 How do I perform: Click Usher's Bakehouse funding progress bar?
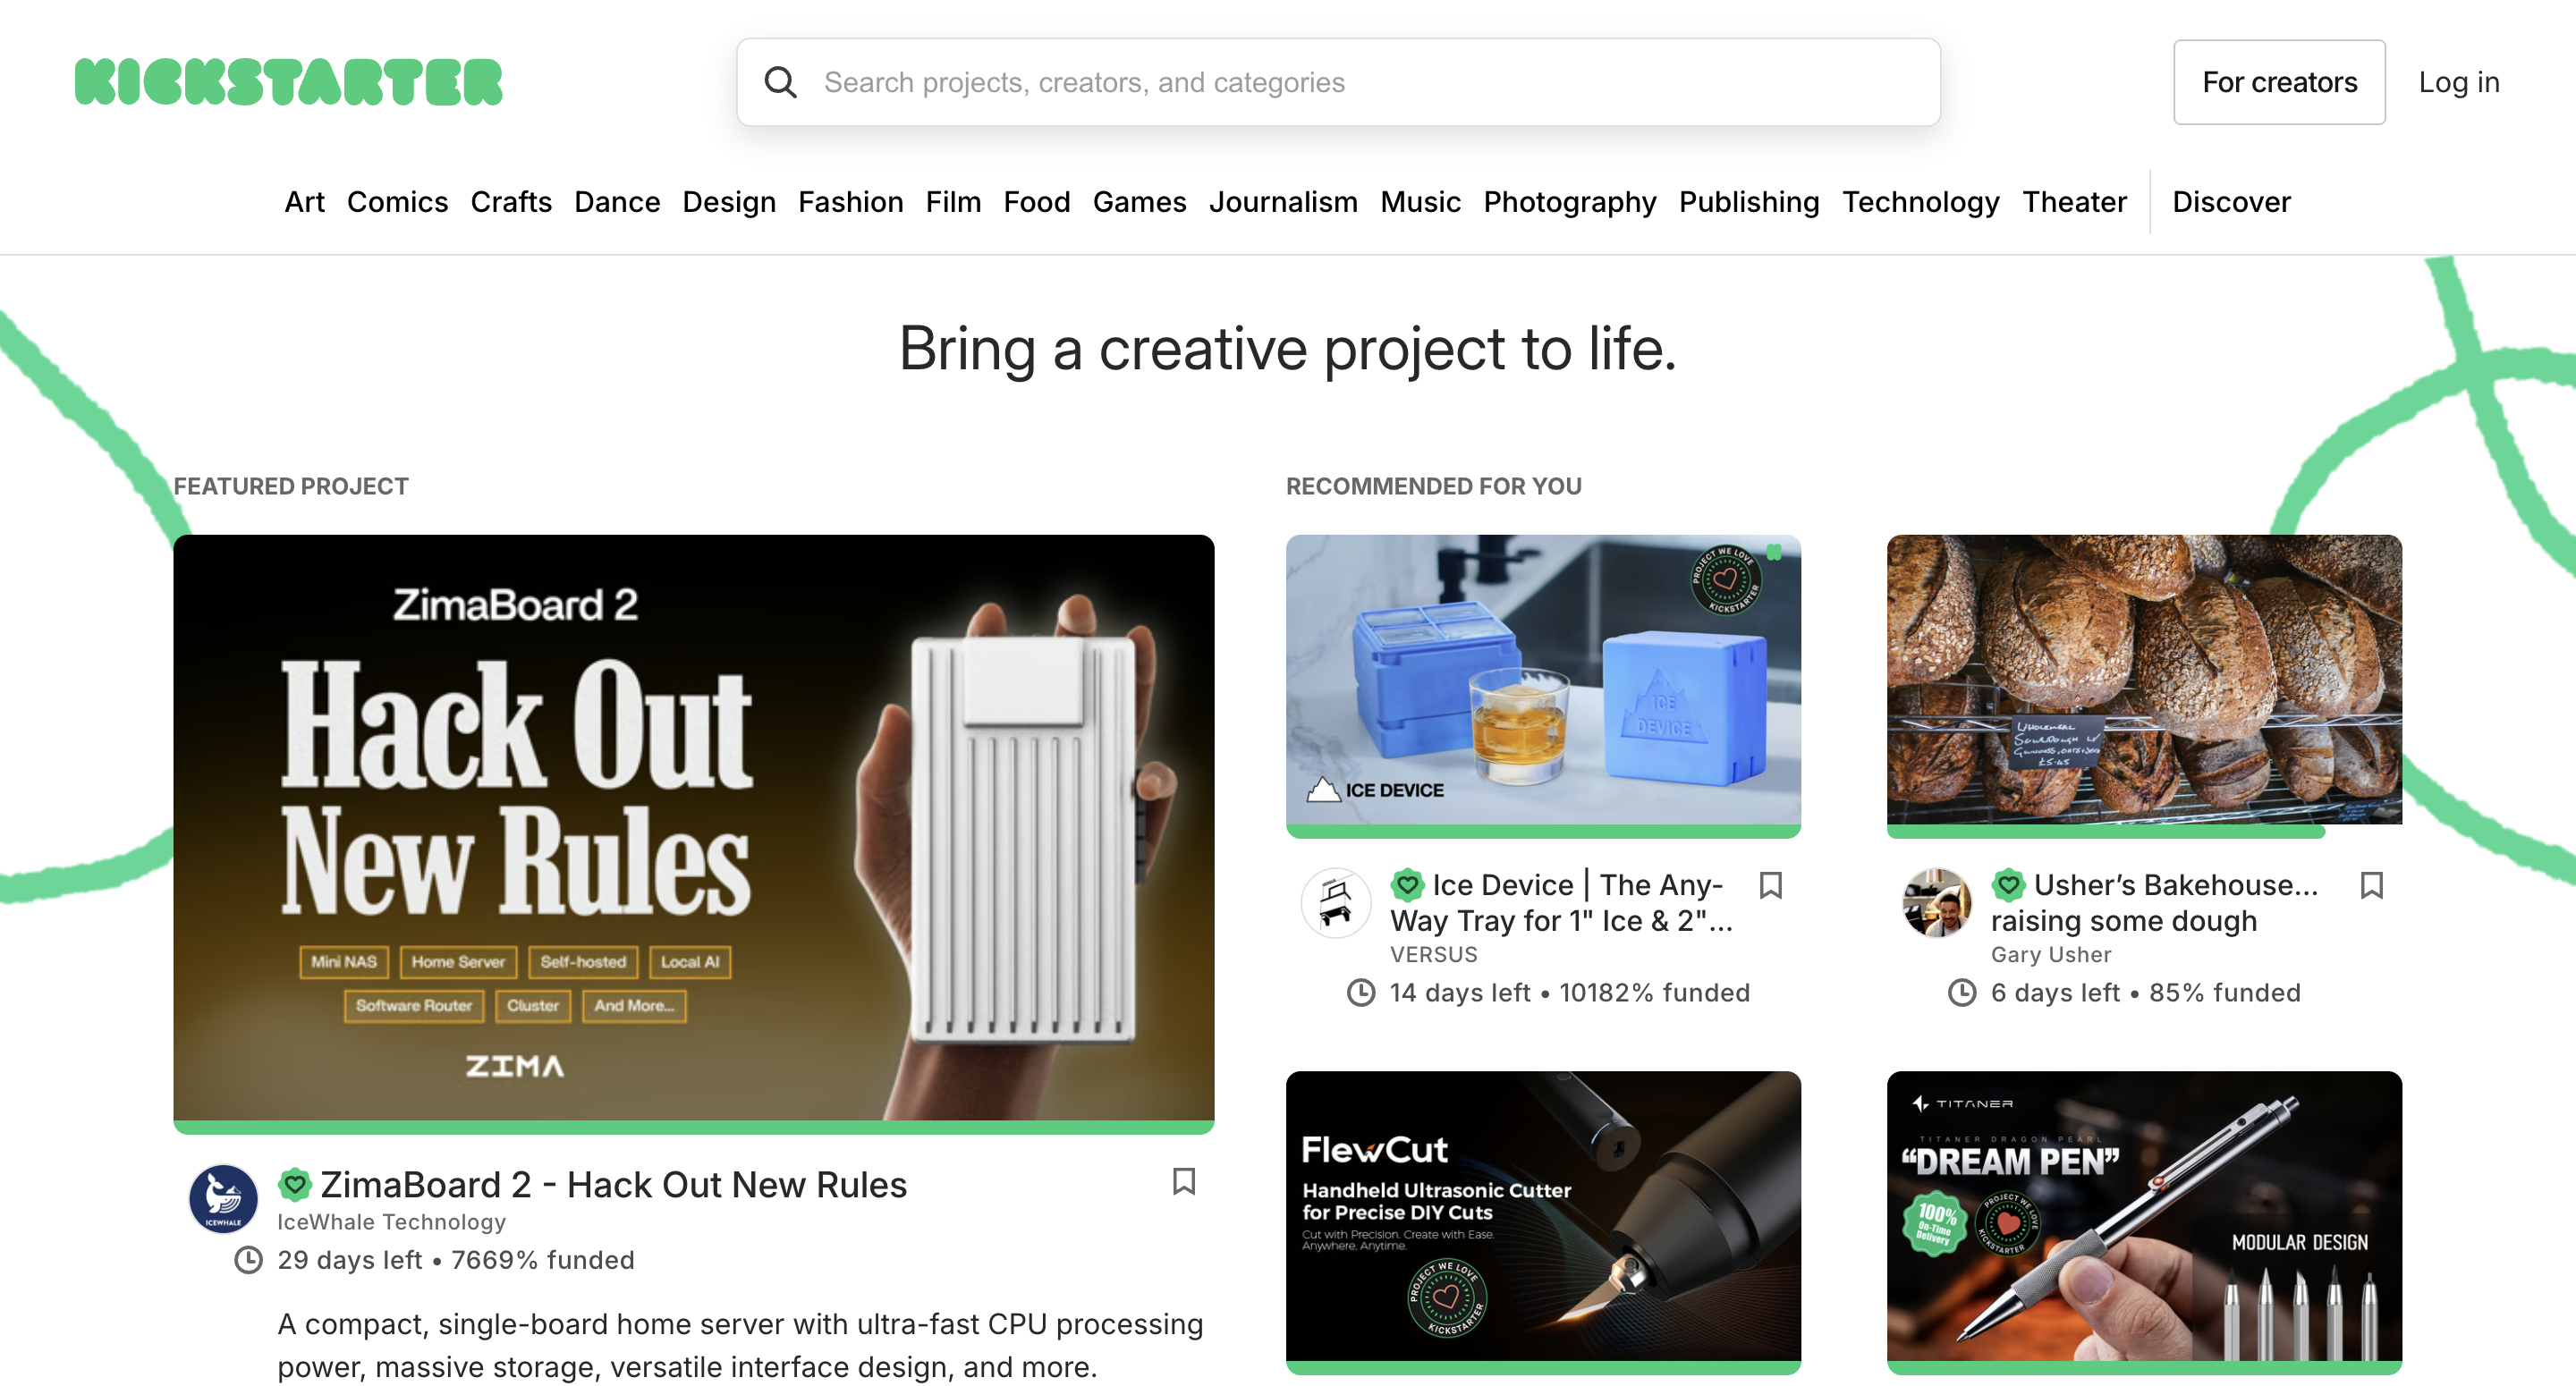click(2106, 831)
